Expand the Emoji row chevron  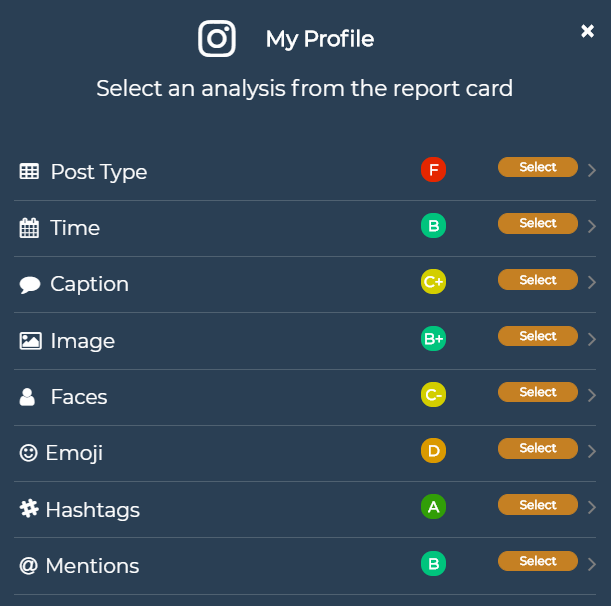[592, 451]
